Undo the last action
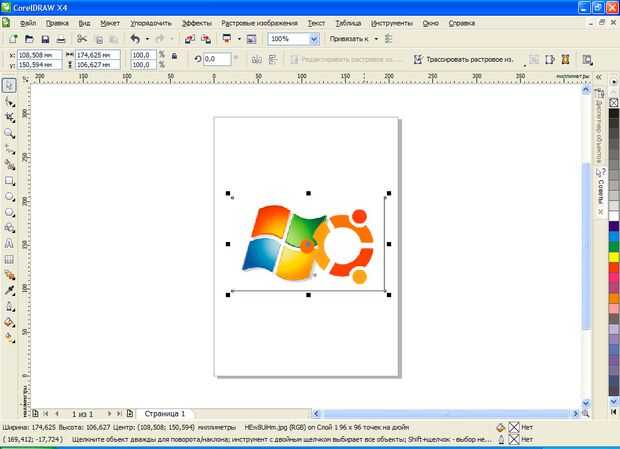The height and width of the screenshot is (449, 620). [x=135, y=39]
